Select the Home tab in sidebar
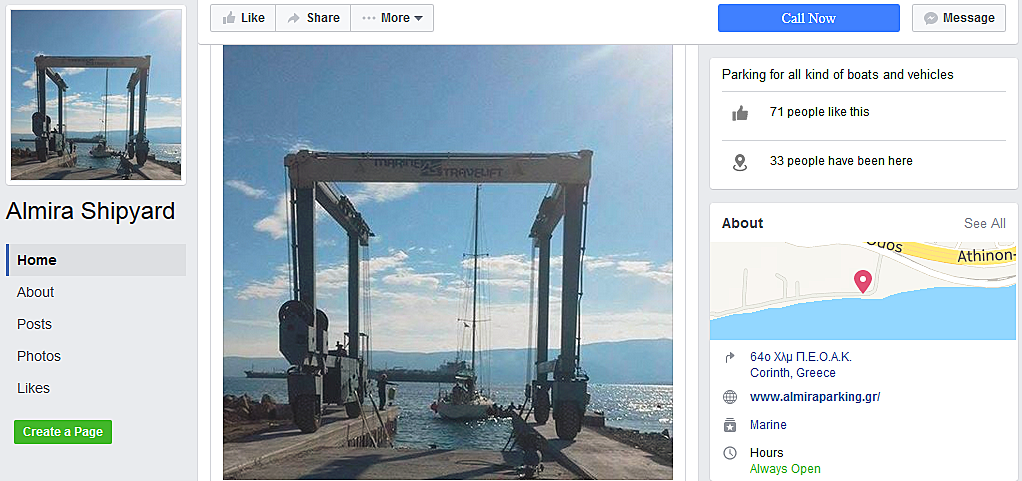Screen dimensions: 1022x481 pos(96,260)
